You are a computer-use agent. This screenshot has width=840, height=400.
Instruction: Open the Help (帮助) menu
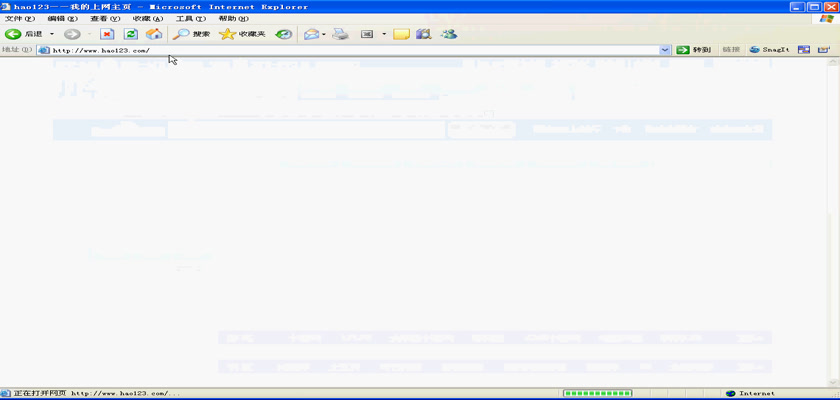234,19
